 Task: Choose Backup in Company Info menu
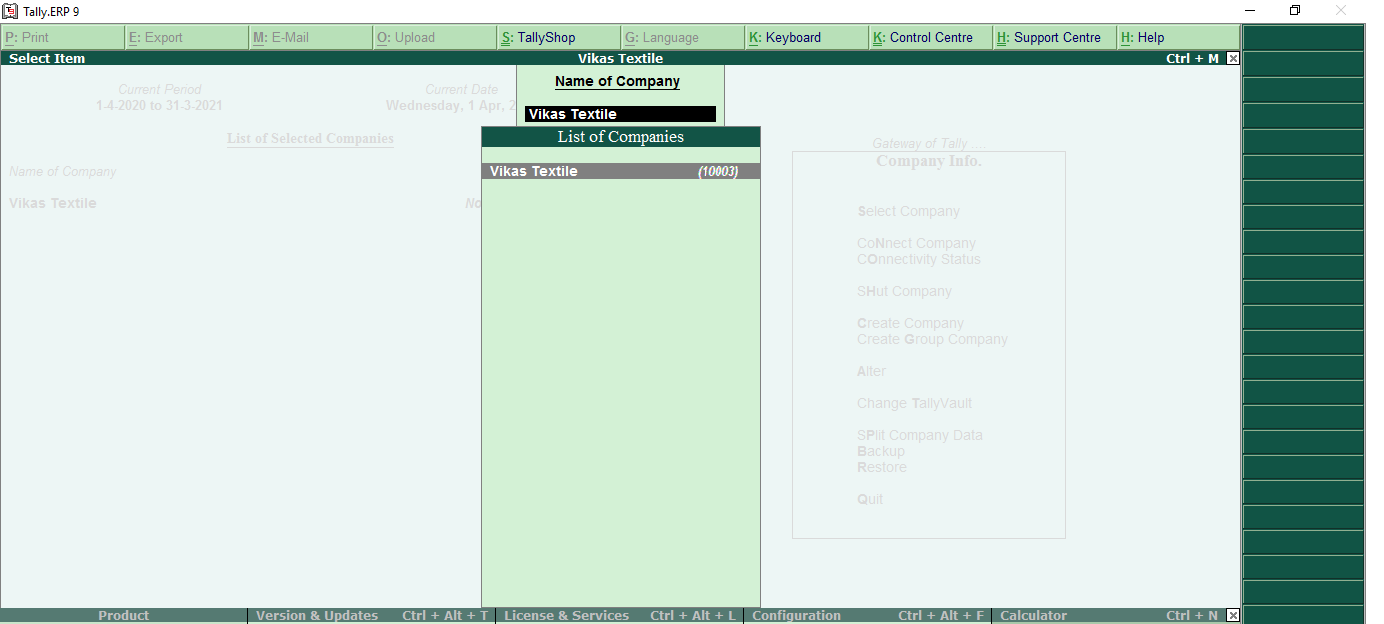[881, 451]
